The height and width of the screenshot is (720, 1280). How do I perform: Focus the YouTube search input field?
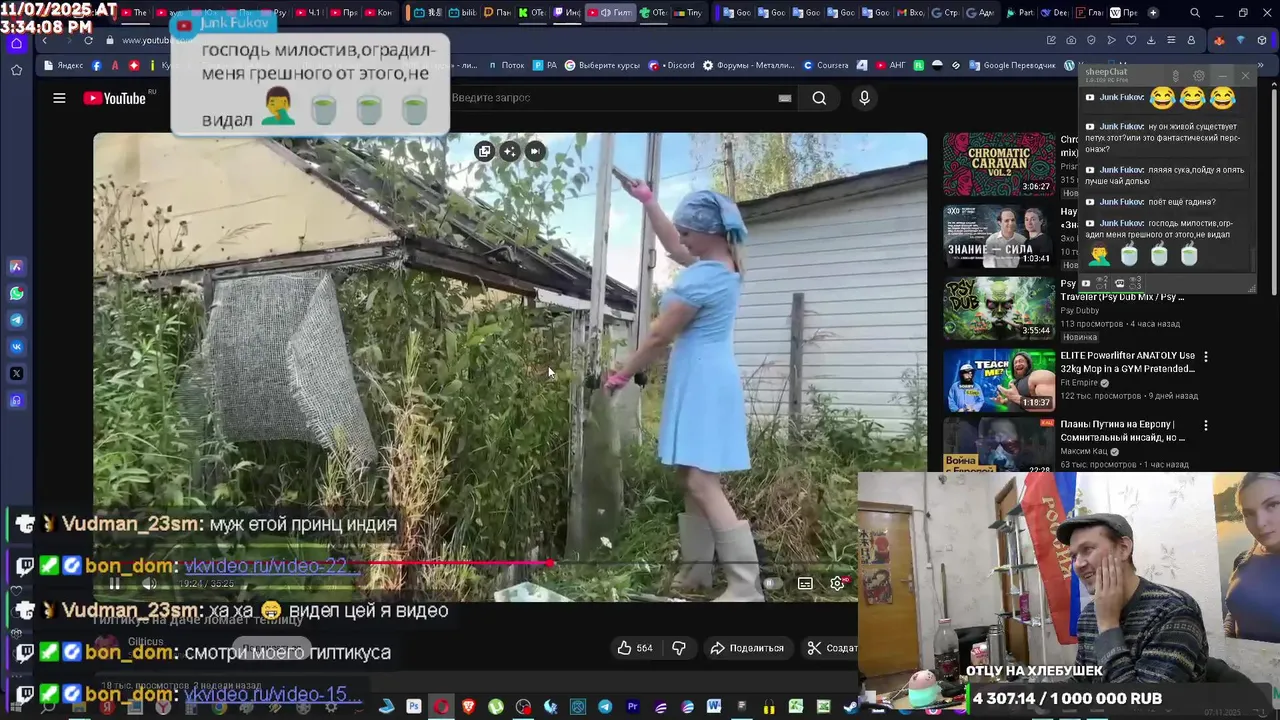[610, 98]
